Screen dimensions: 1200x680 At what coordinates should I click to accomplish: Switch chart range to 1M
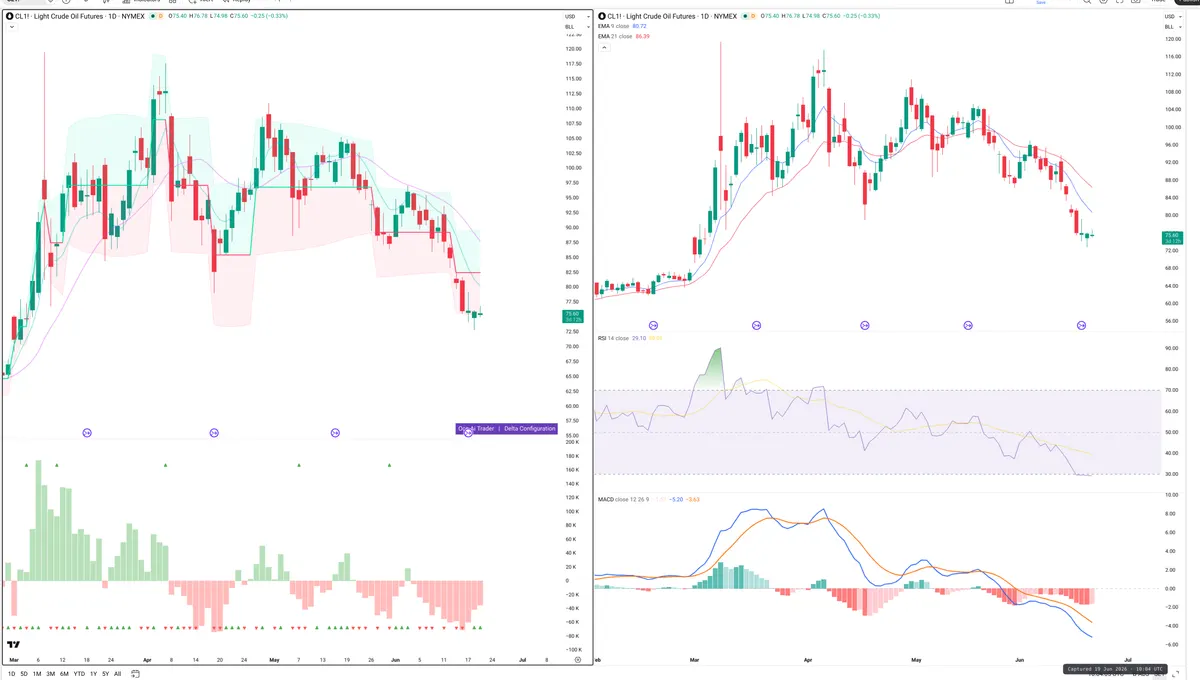point(36,674)
